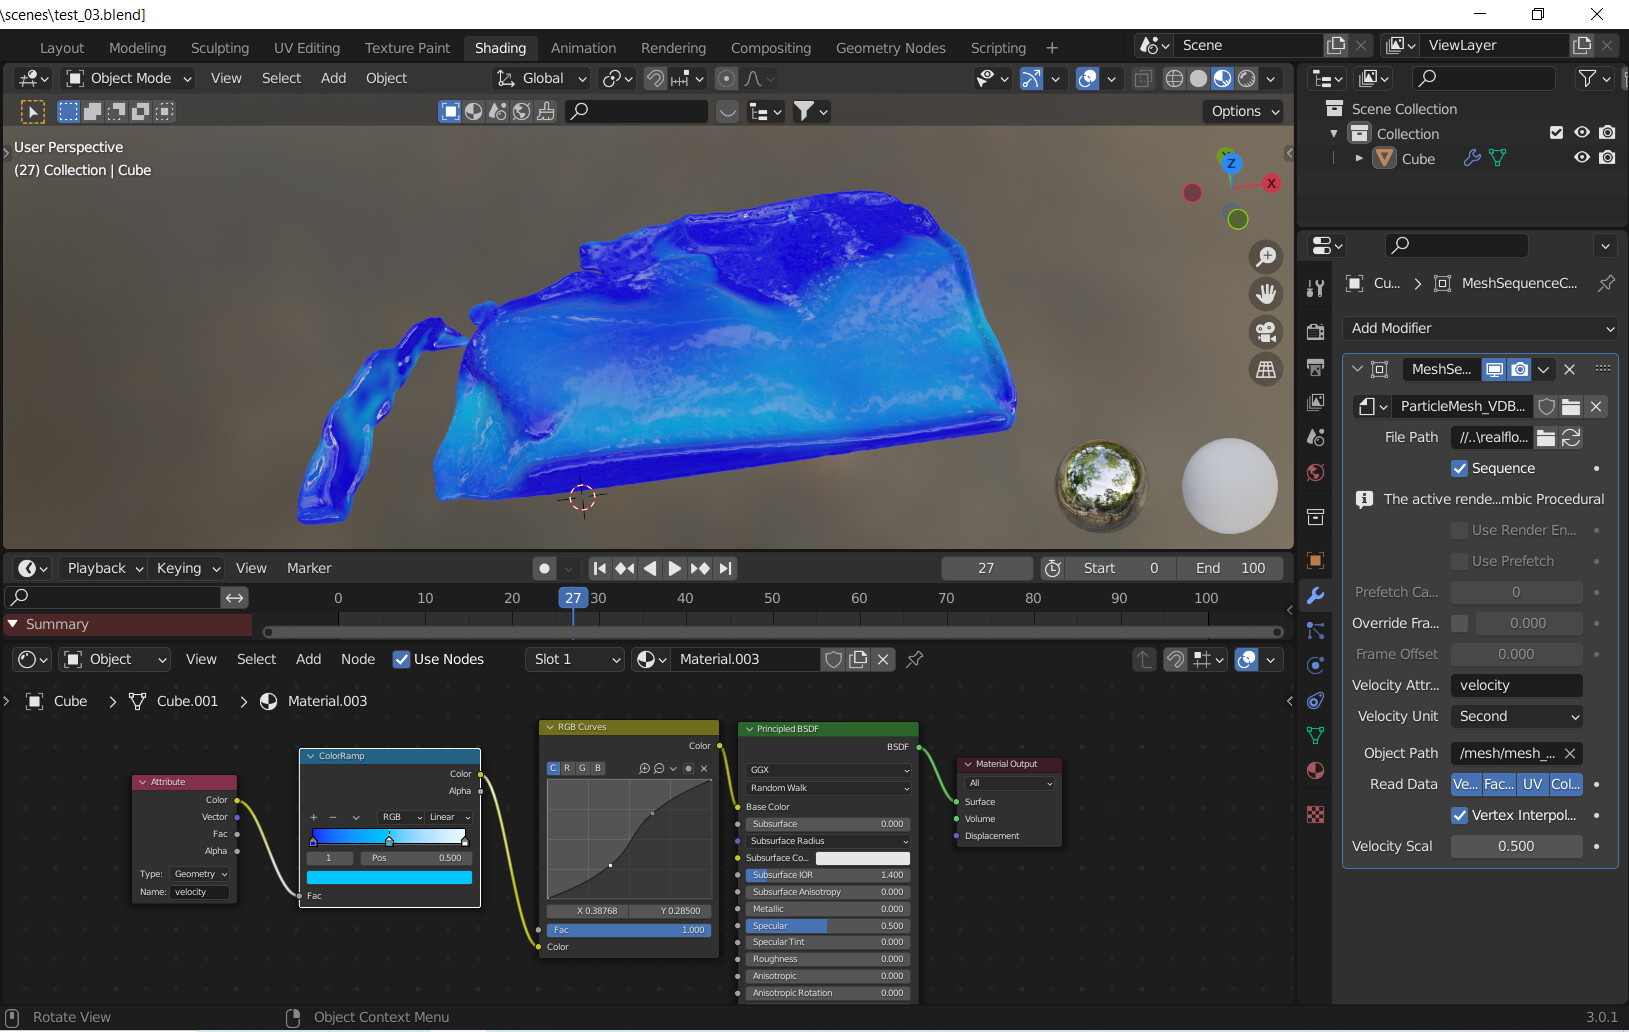This screenshot has height=1032, width=1629.
Task: Switch to Compositing workspace tab
Action: (770, 48)
